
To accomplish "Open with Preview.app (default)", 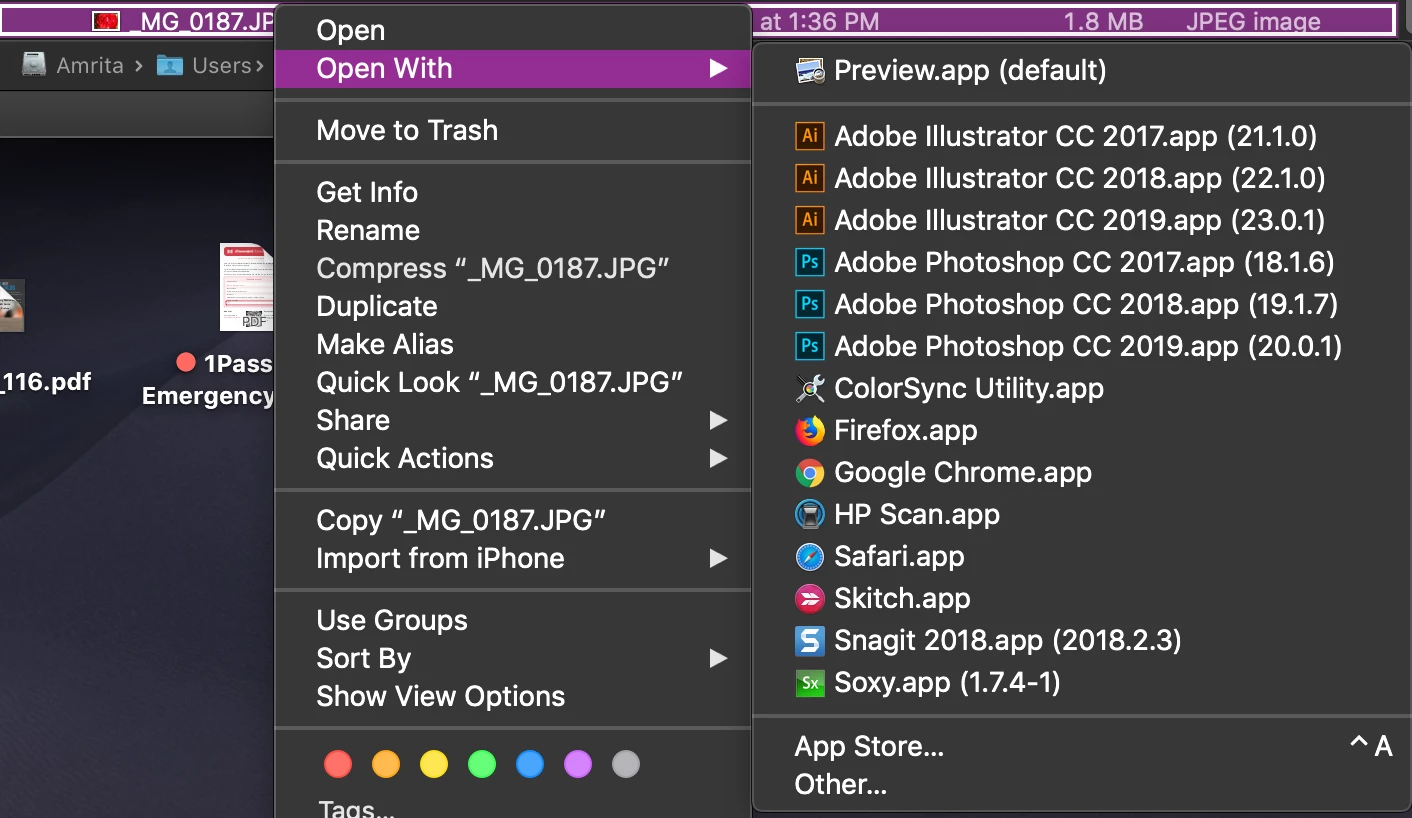I will click(1083, 71).
